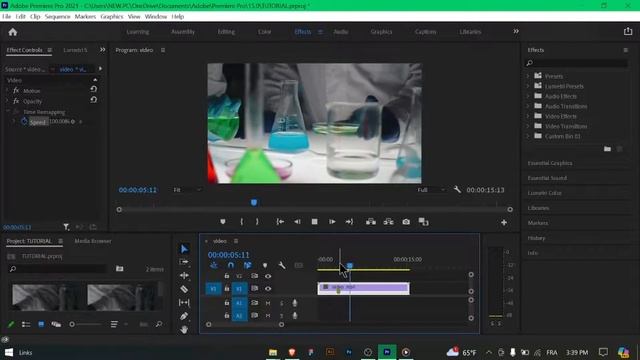
Task: Open Timeline display settings wrench
Action: (x=282, y=265)
